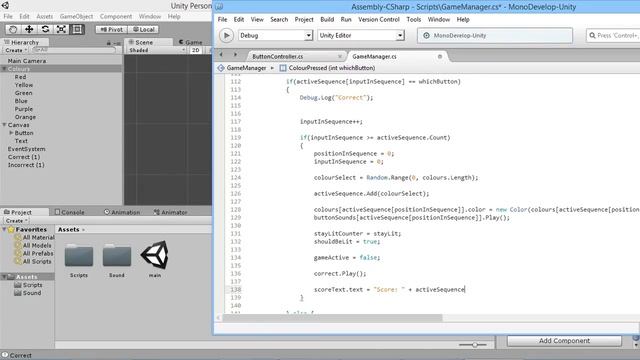Open MonoDevelop View menu
This screenshot has width=640, height=360.
(x=257, y=20)
